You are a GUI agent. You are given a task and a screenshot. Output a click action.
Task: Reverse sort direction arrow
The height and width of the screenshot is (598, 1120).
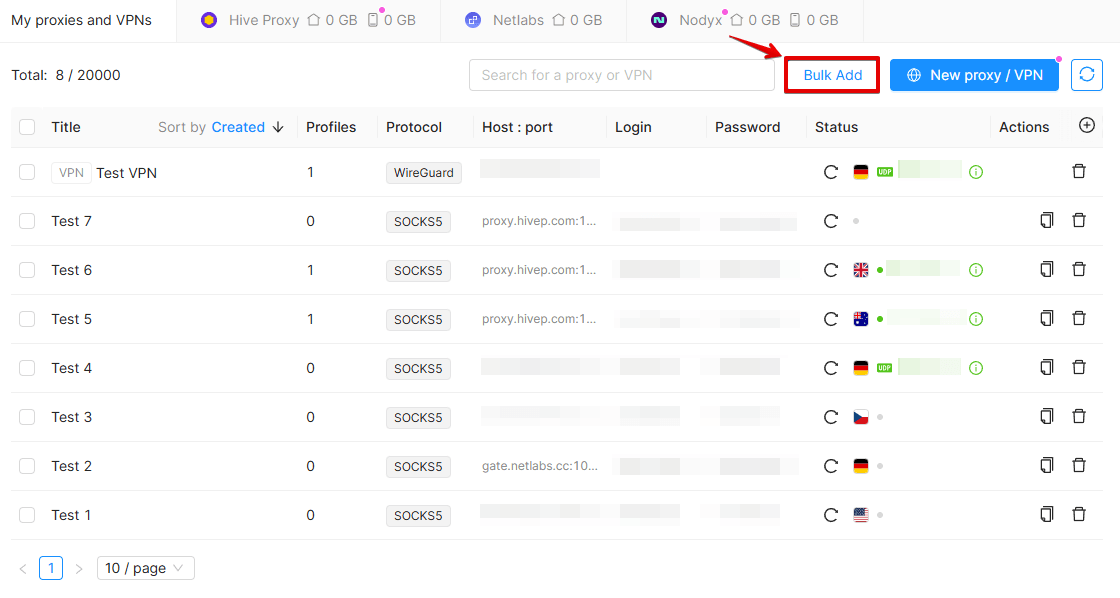tap(278, 127)
